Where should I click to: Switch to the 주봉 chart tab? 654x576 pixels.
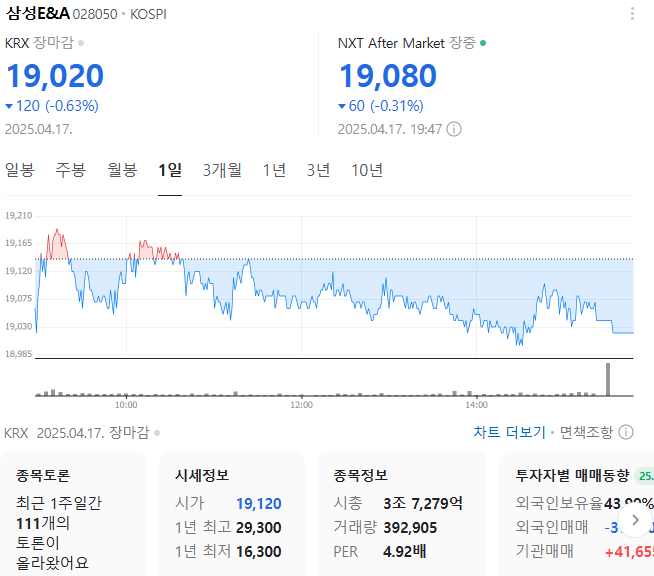click(x=70, y=170)
